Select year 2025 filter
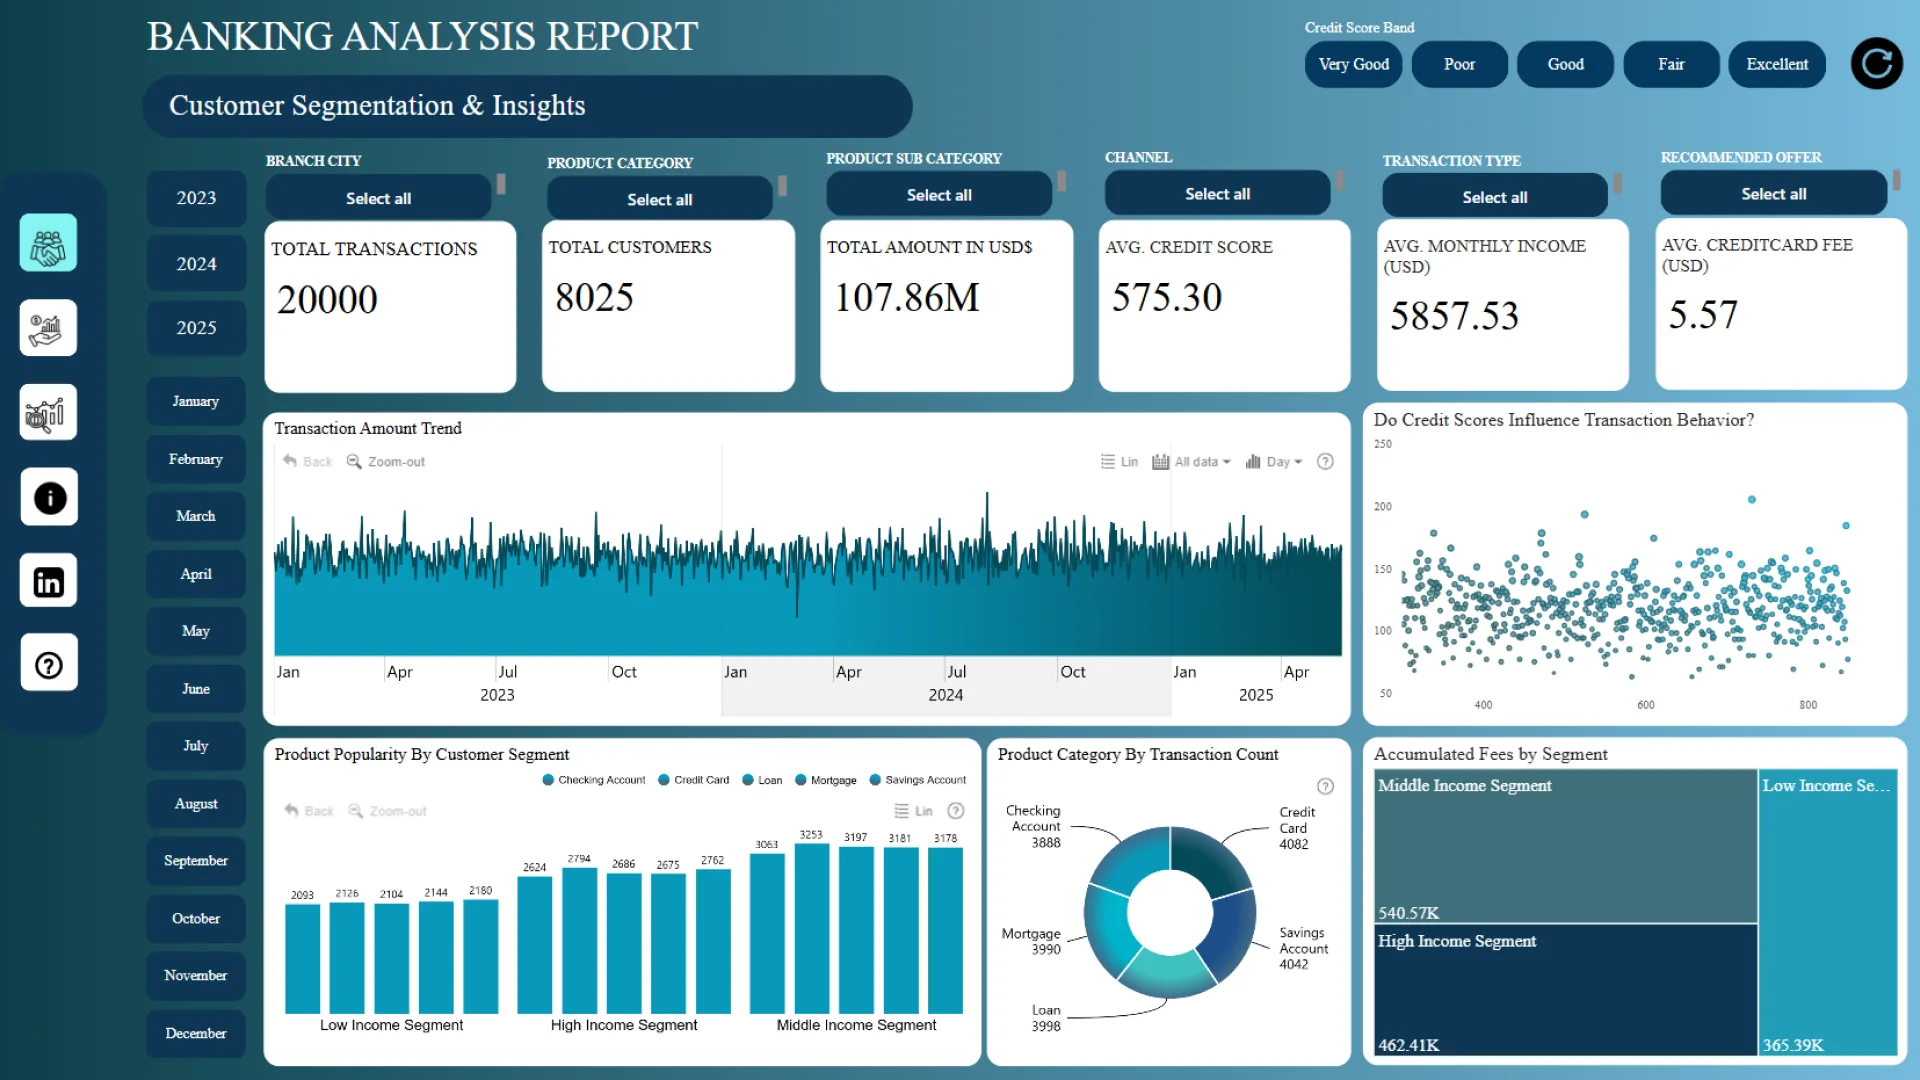This screenshot has width=1920, height=1080. pos(196,328)
